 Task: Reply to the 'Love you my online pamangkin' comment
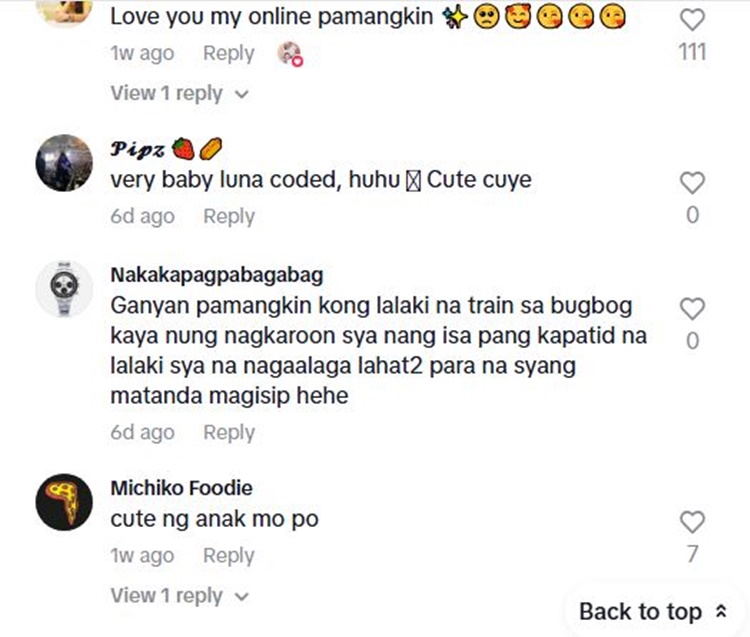[x=229, y=53]
